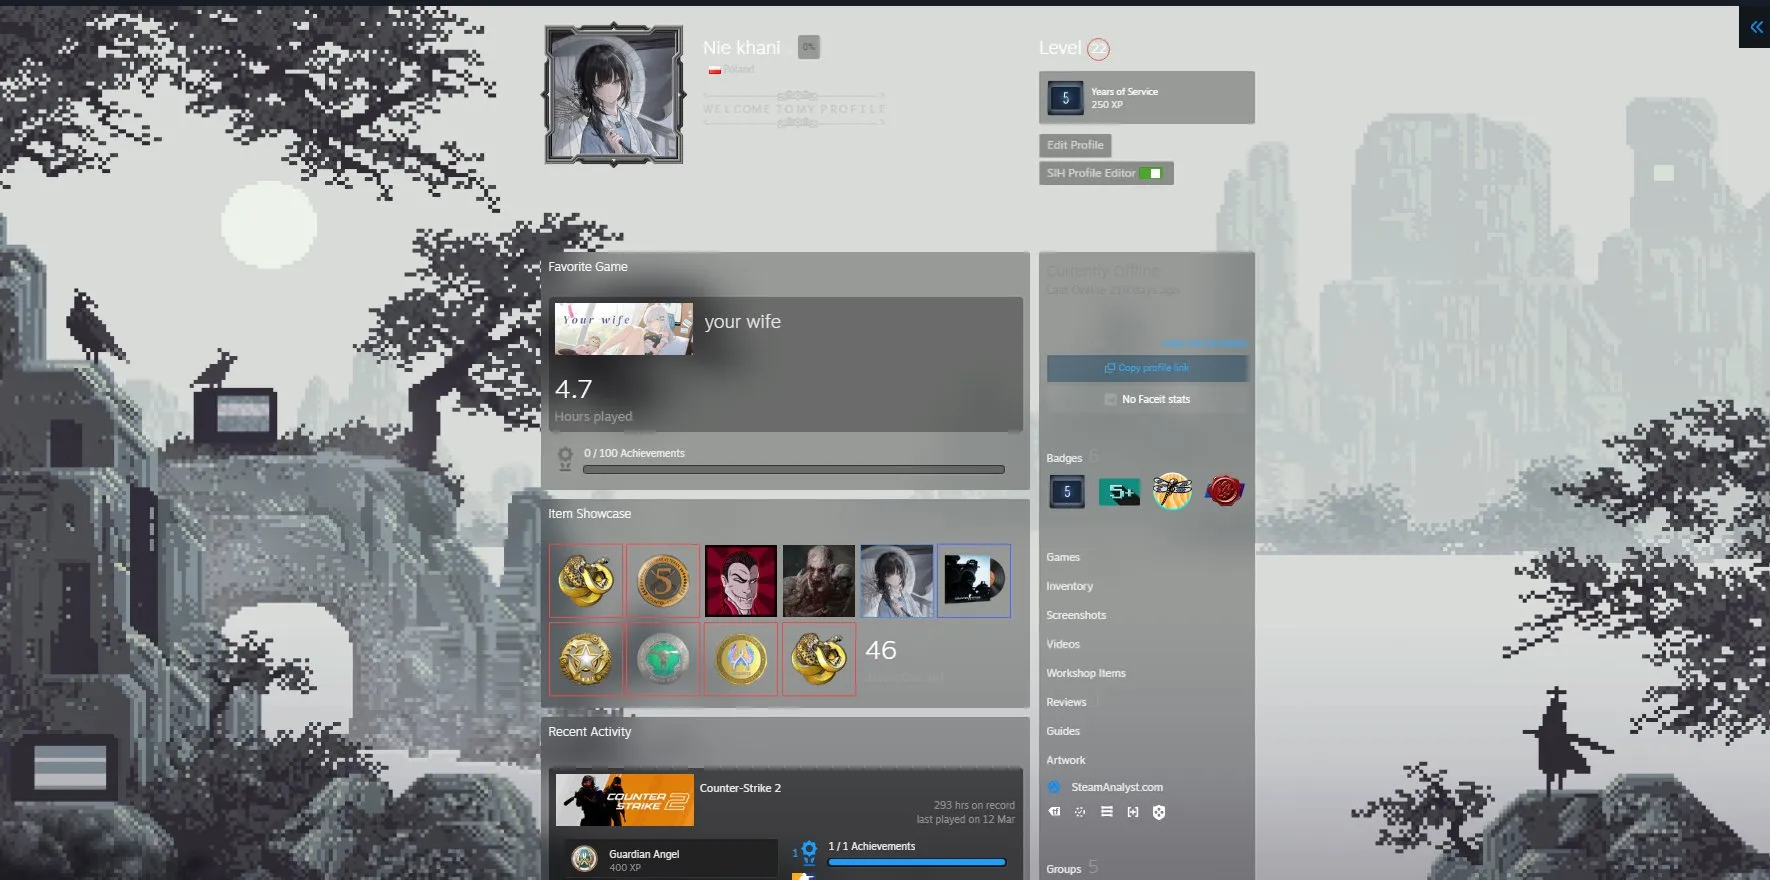Select the music kit vinyl showcase item

974,581
